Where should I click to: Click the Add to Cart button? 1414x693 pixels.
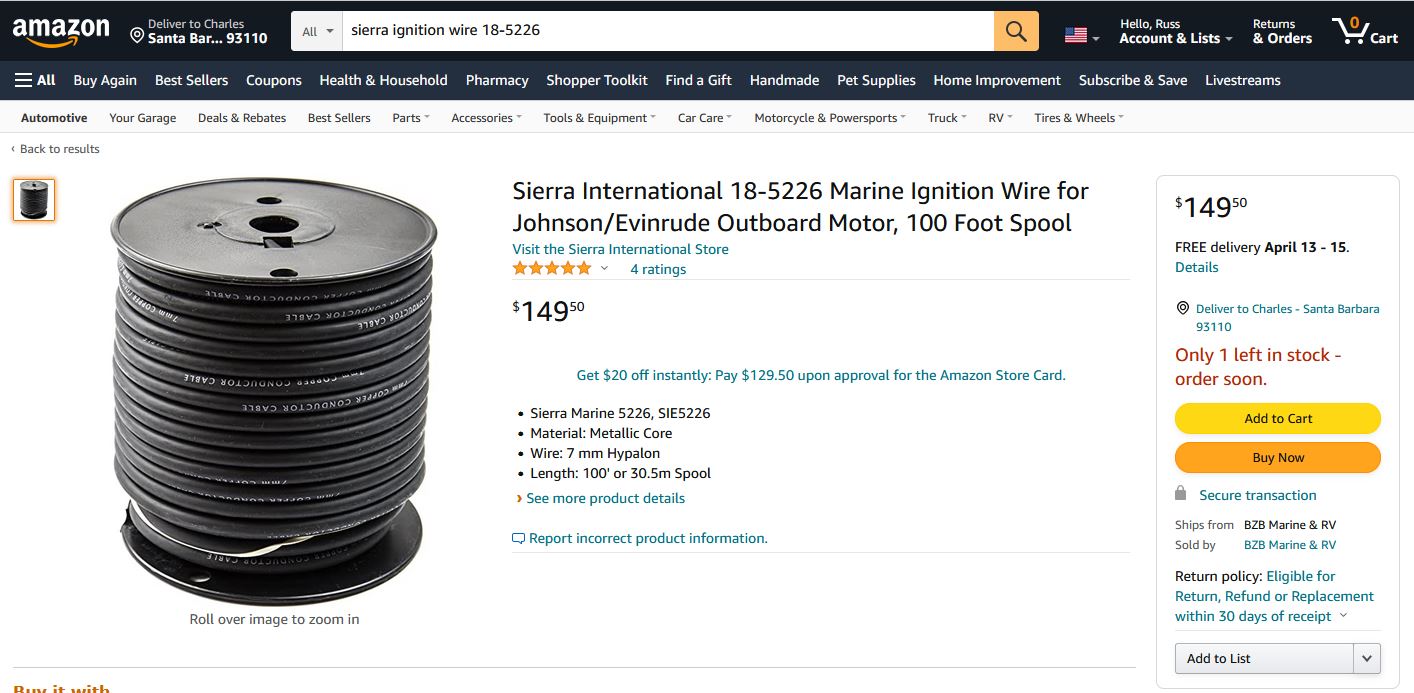[x=1278, y=418]
